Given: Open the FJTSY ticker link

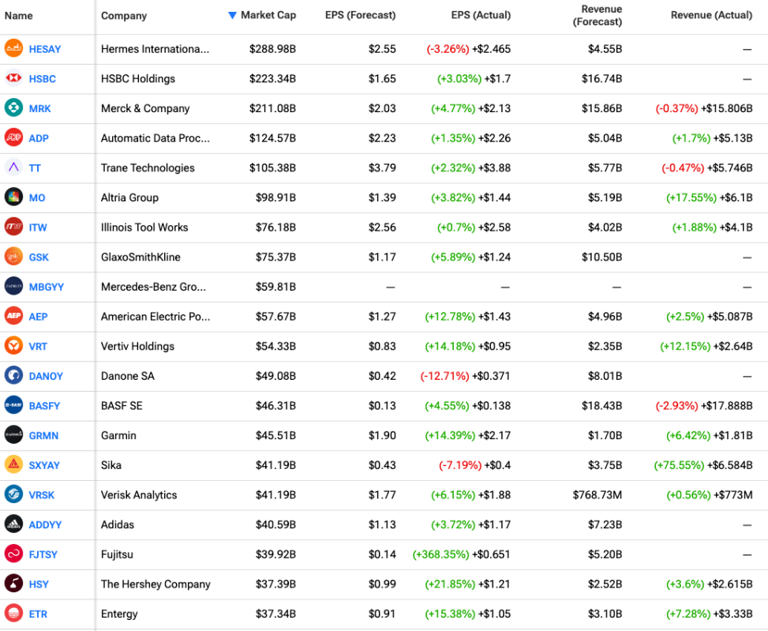Looking at the screenshot, I should pyautogui.click(x=43, y=555).
